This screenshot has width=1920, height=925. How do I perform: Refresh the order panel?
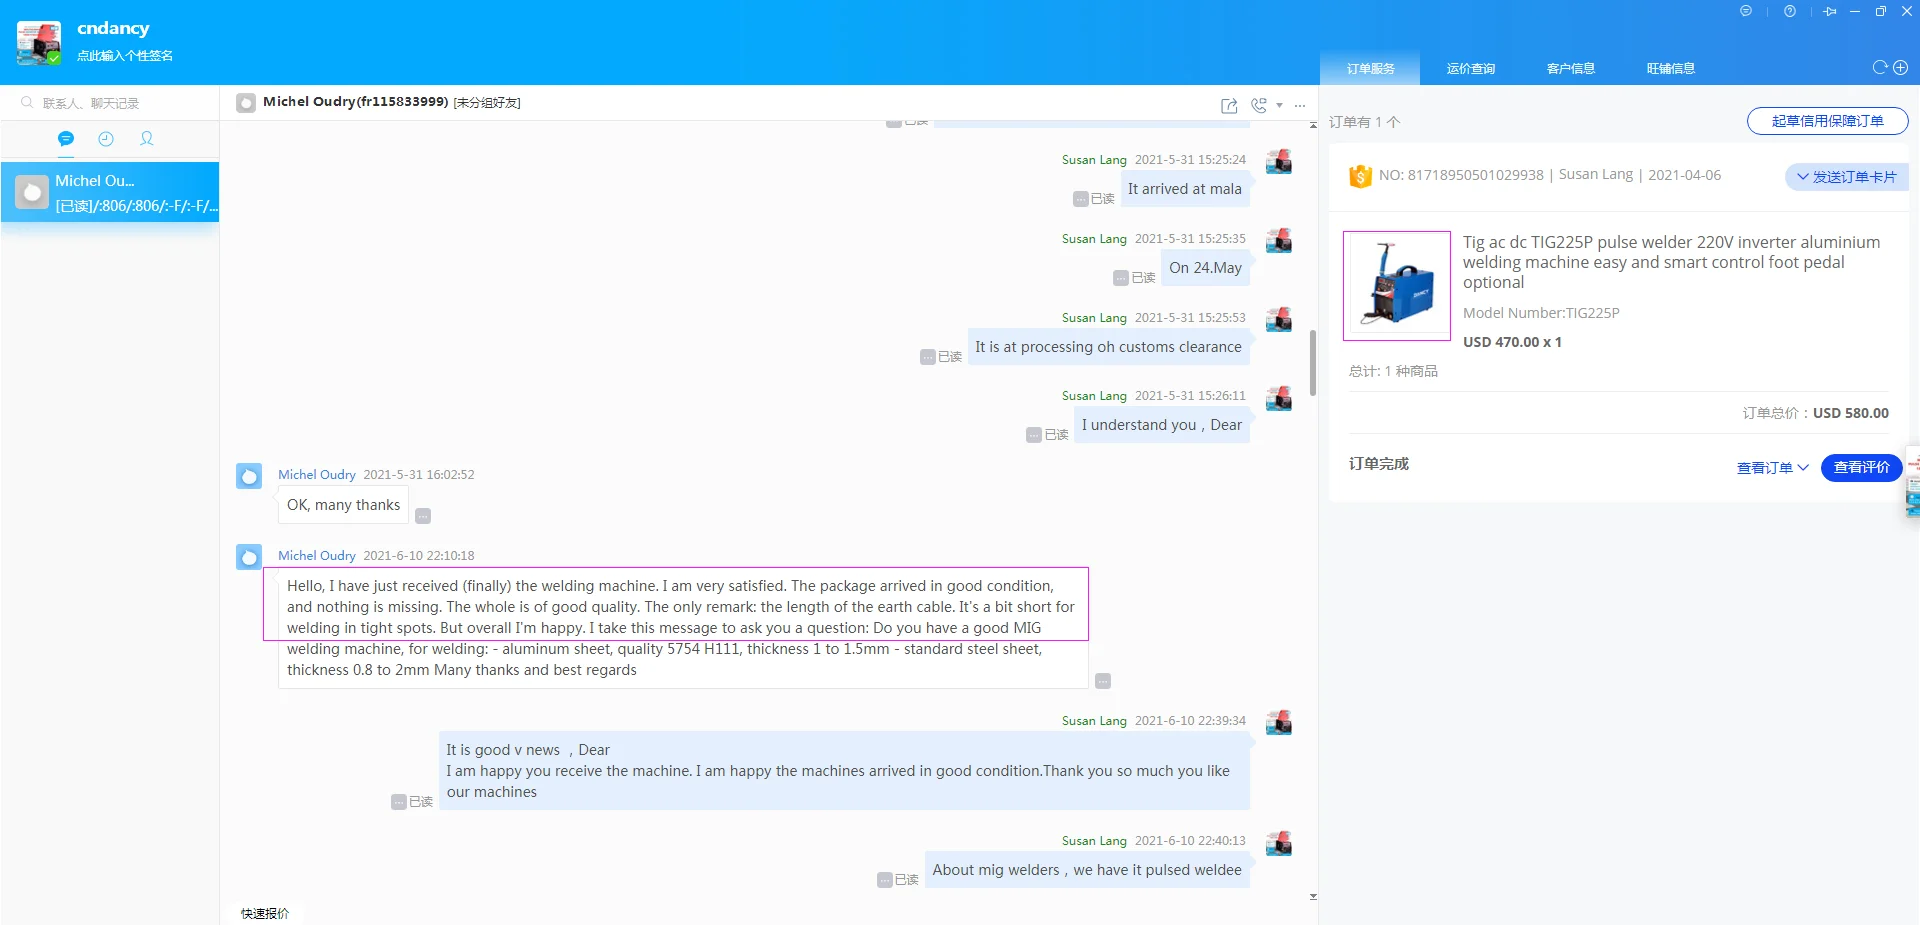click(1880, 68)
